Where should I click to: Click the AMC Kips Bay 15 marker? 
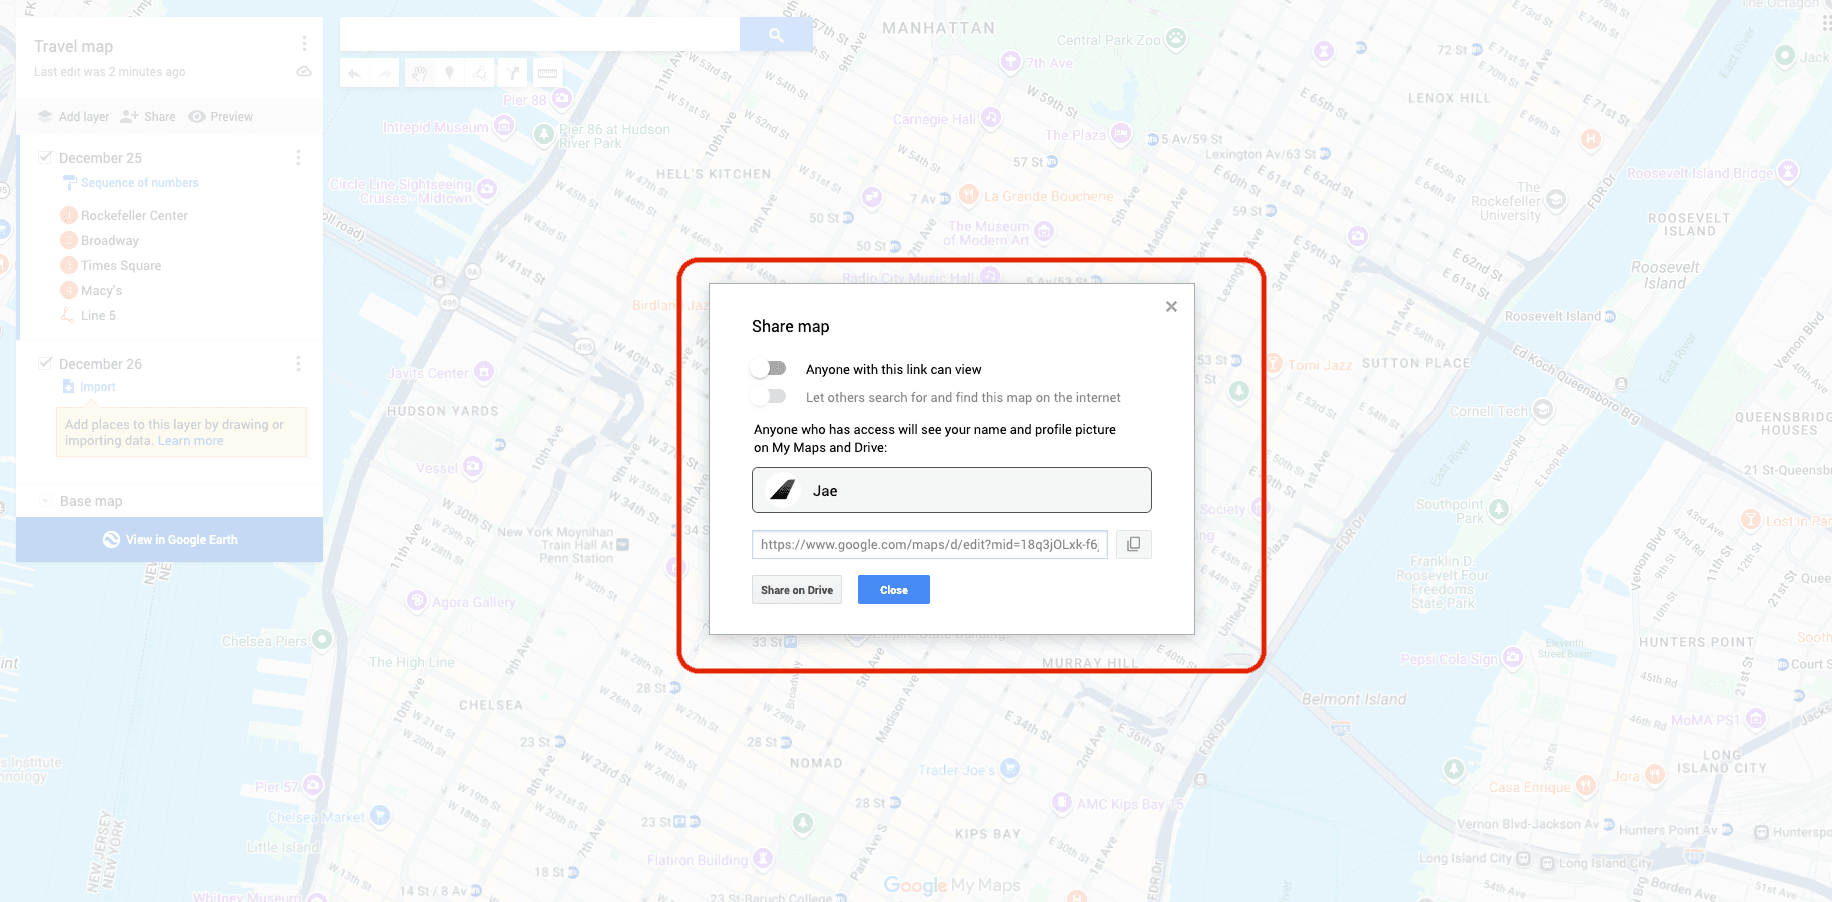1062,802
